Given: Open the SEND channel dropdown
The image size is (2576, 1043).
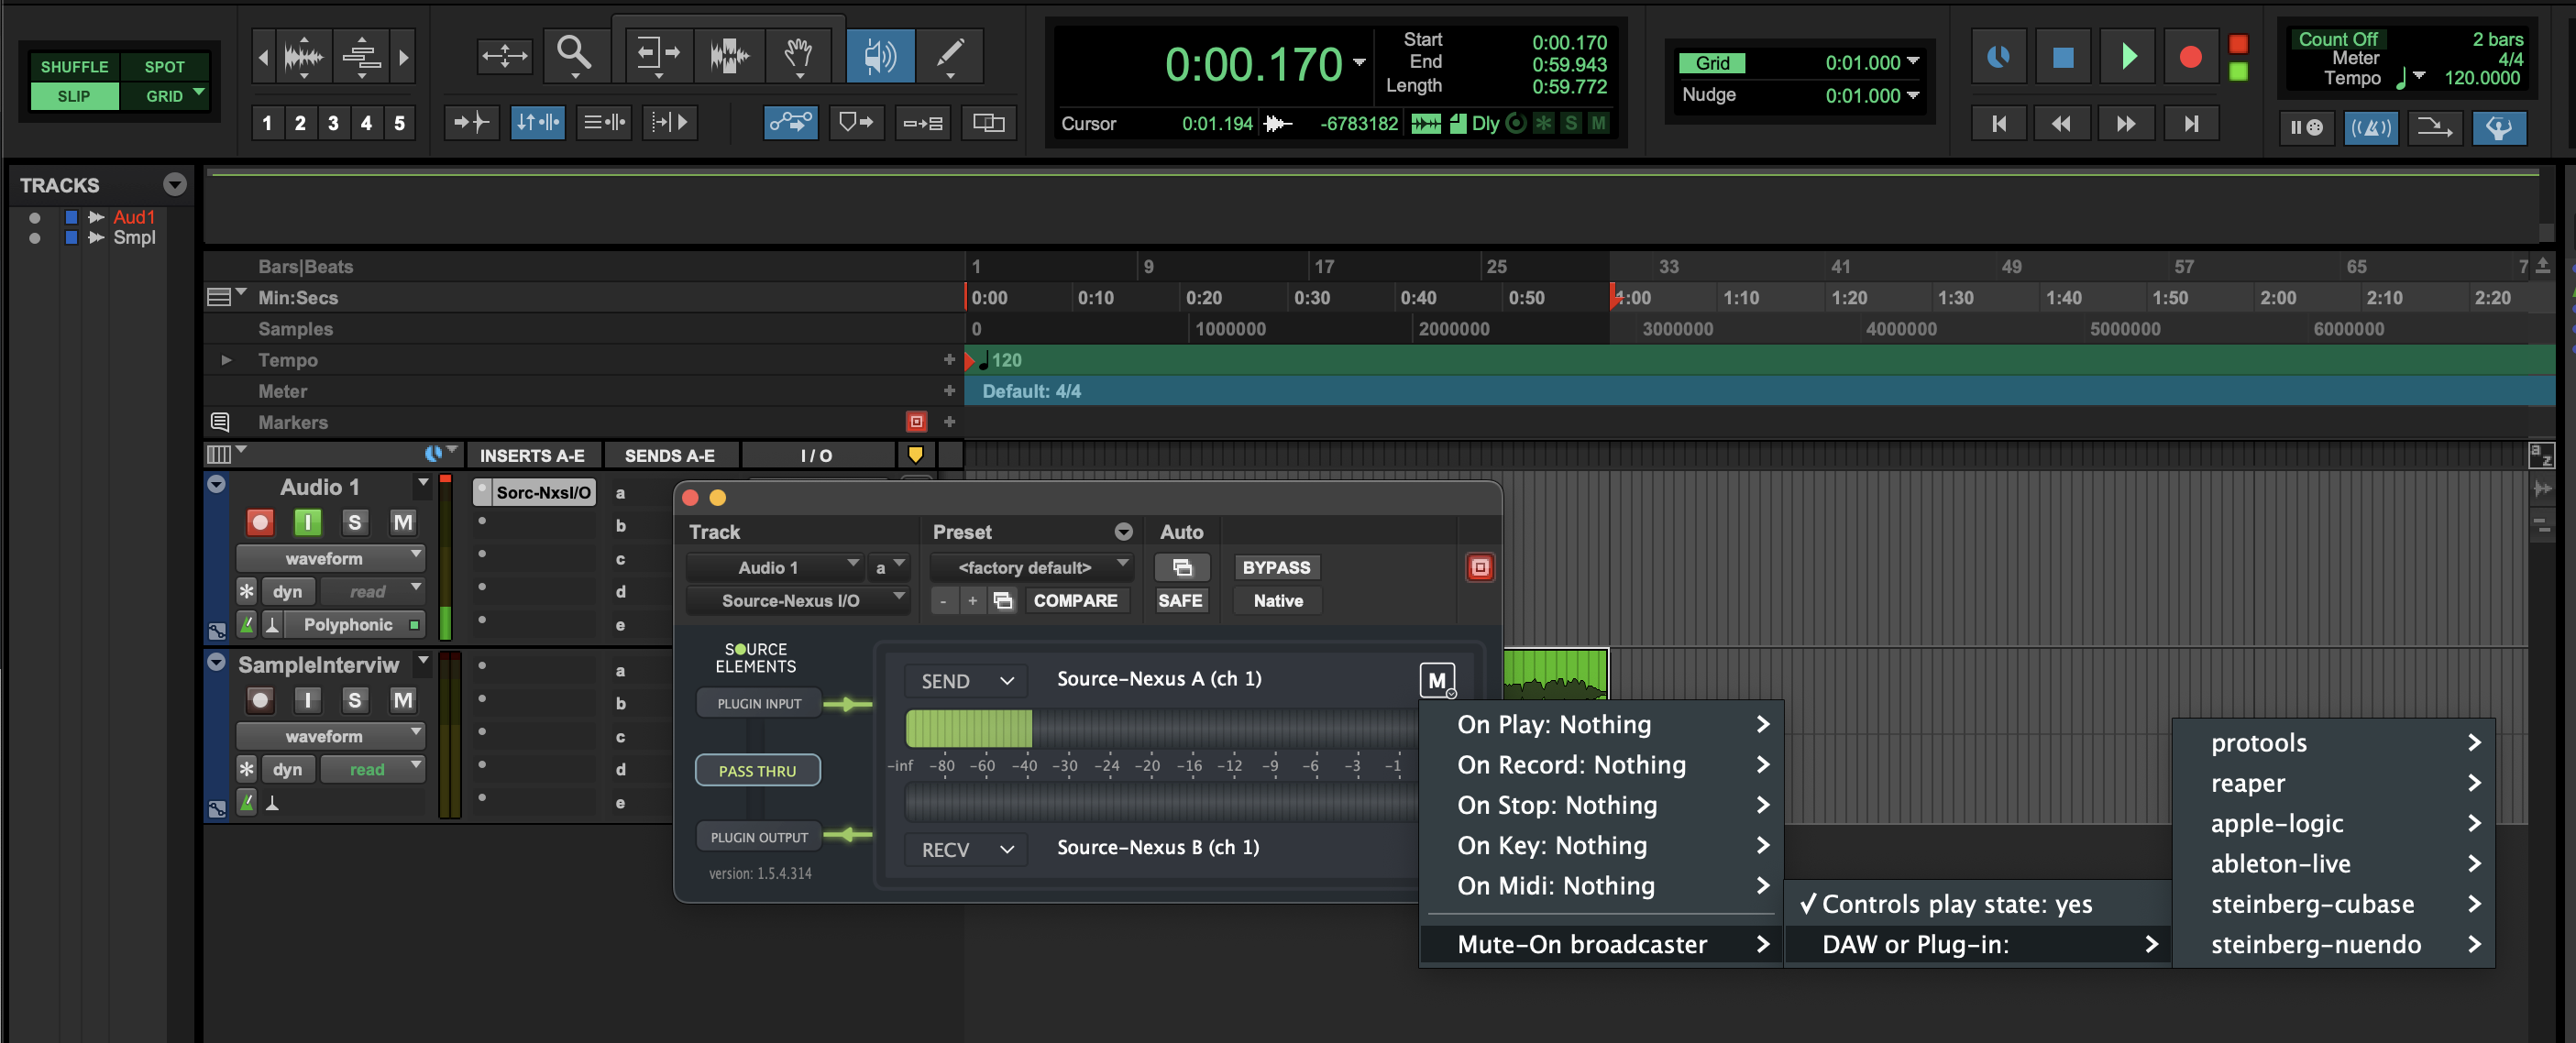Looking at the screenshot, I should [966, 681].
